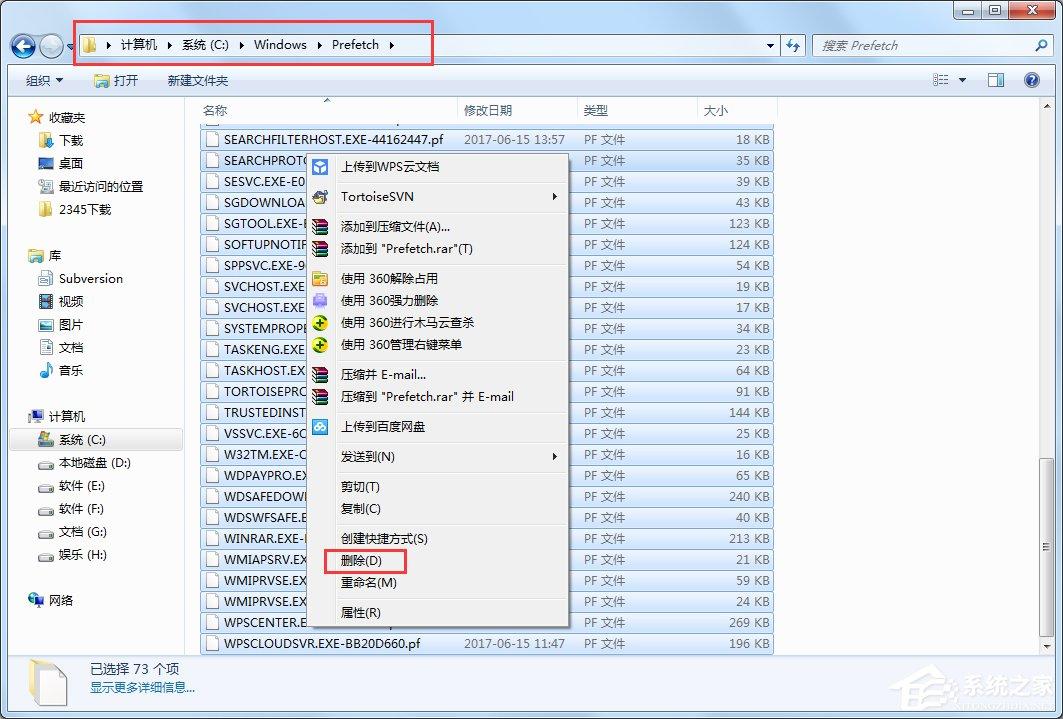Click the 360管理右键菜单 menu icon
The height and width of the screenshot is (719, 1063).
[x=320, y=345]
